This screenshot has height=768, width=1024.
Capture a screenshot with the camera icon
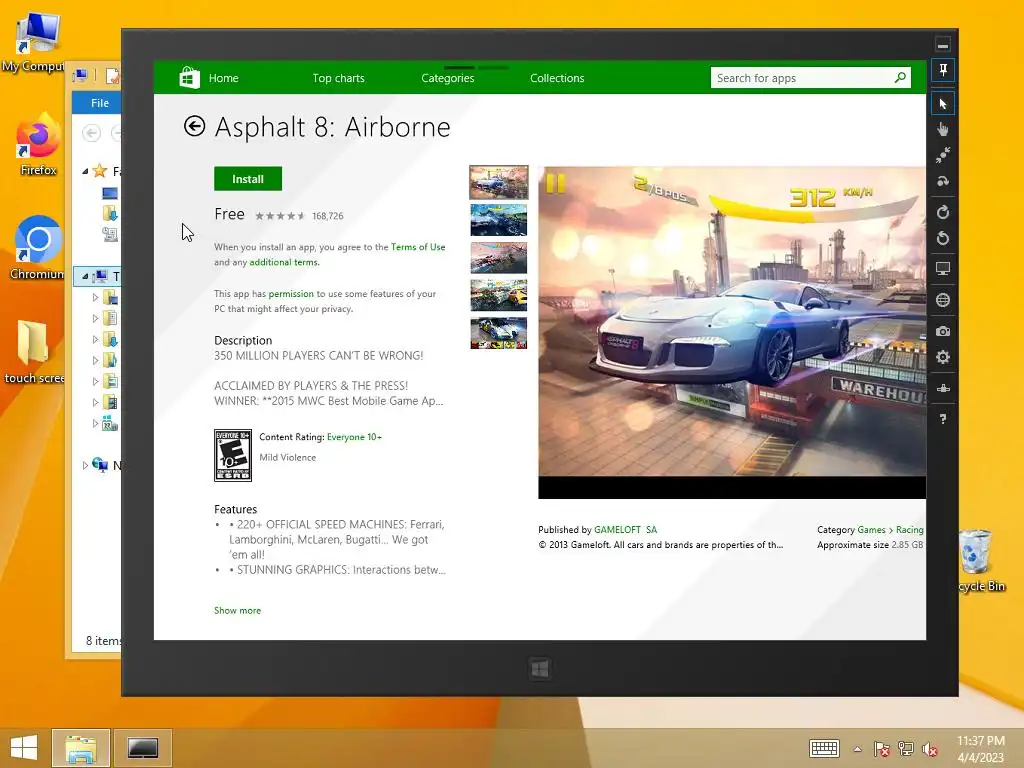pos(943,331)
